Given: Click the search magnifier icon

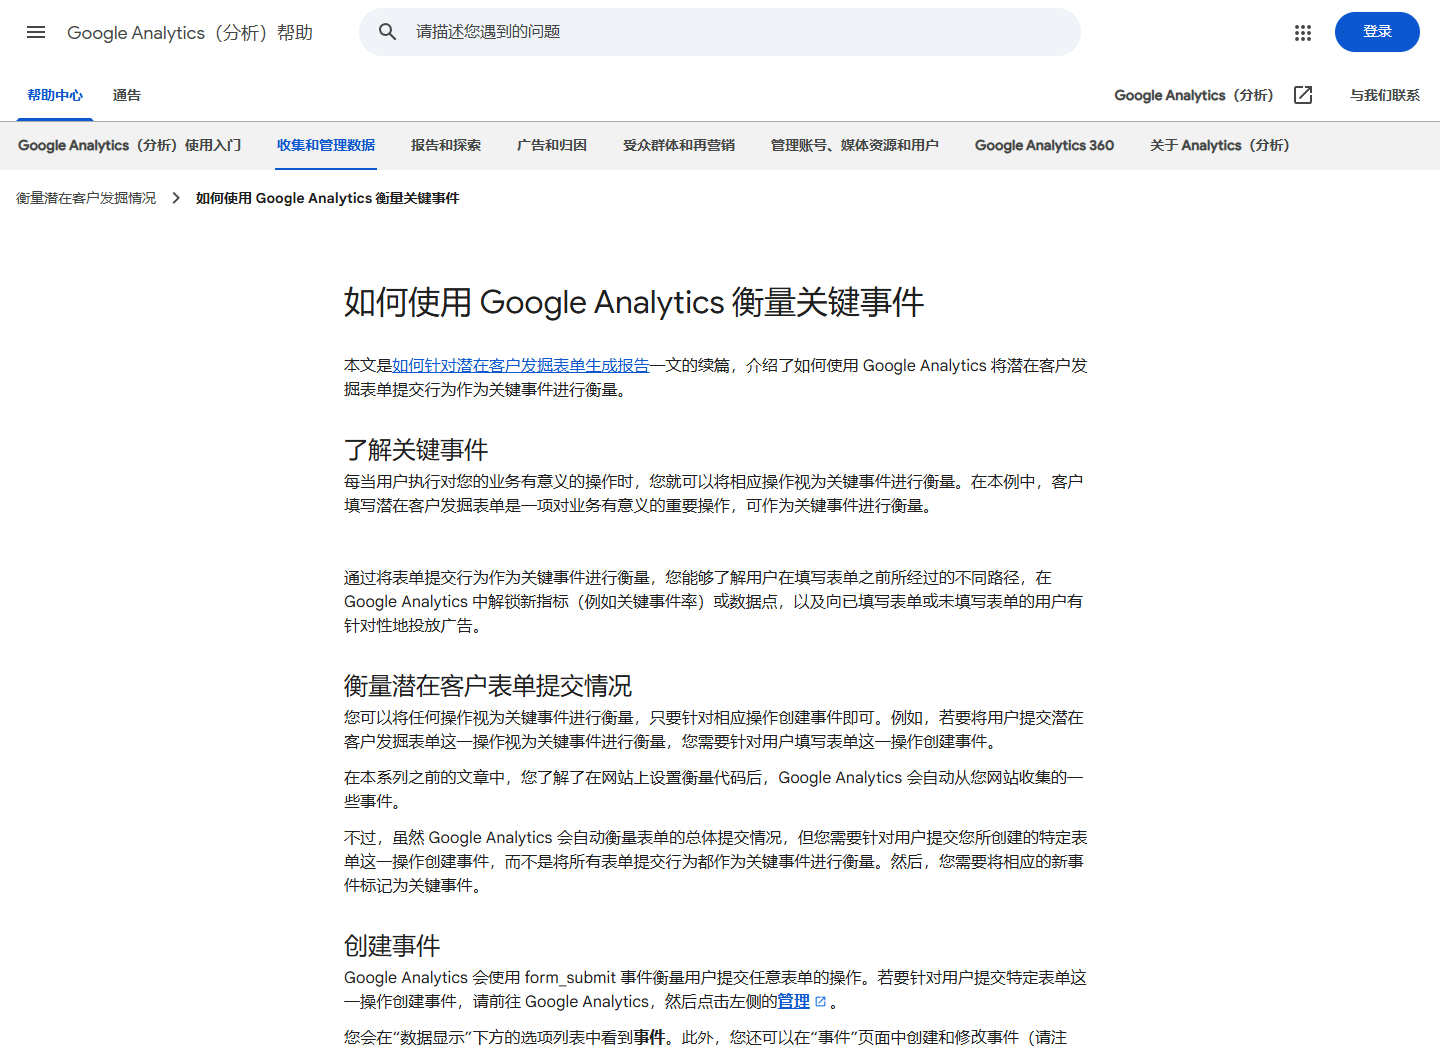Looking at the screenshot, I should (x=388, y=32).
